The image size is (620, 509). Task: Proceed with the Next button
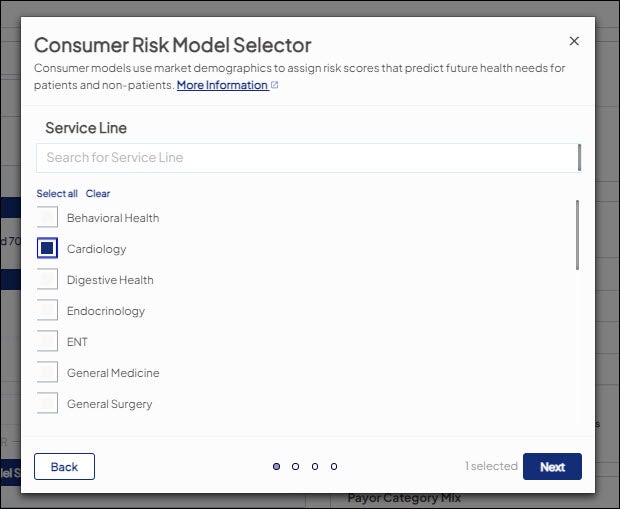pyautogui.click(x=552, y=467)
